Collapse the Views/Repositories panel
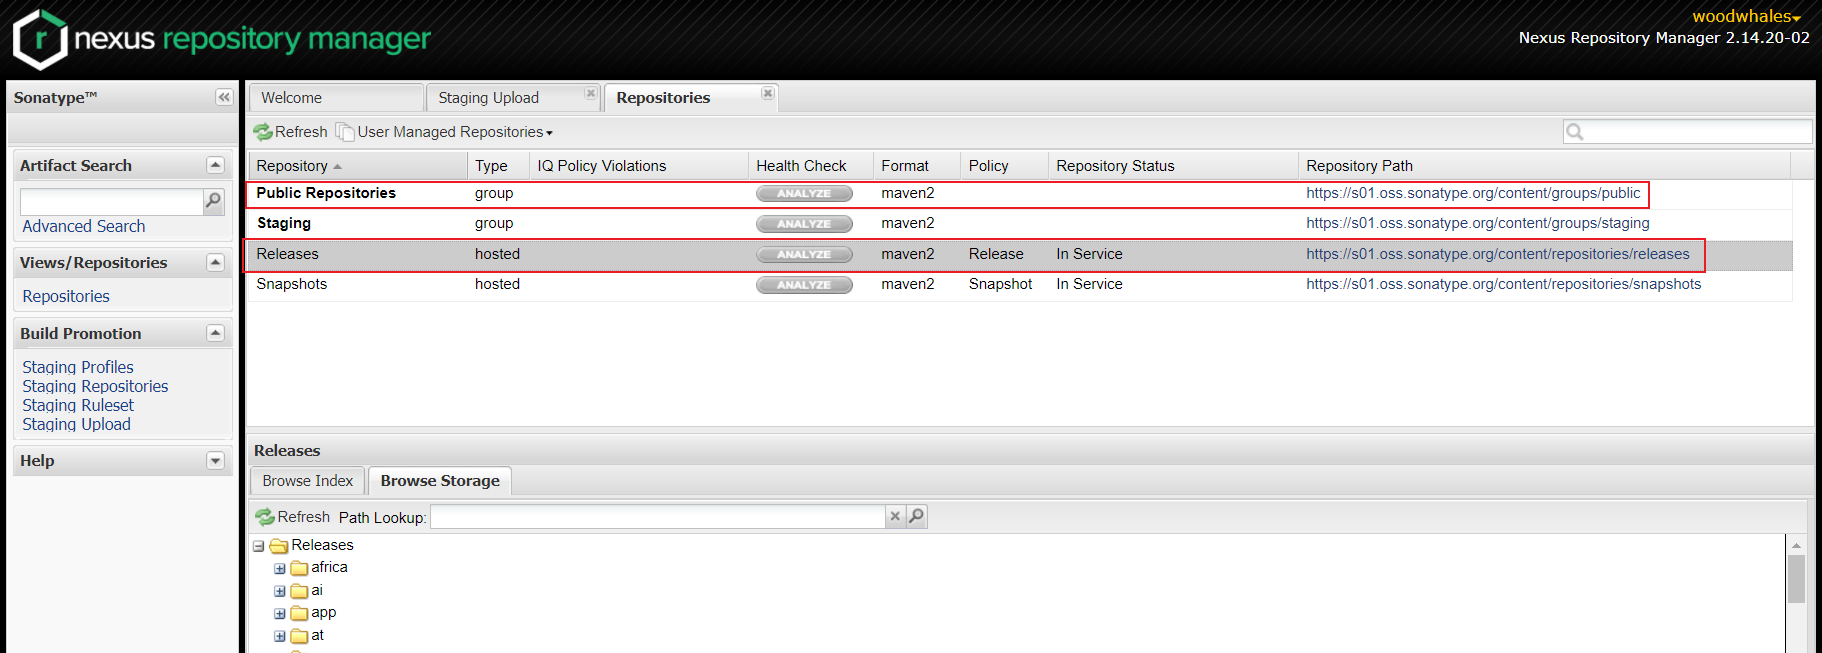Image resolution: width=1822 pixels, height=653 pixels. (x=215, y=262)
